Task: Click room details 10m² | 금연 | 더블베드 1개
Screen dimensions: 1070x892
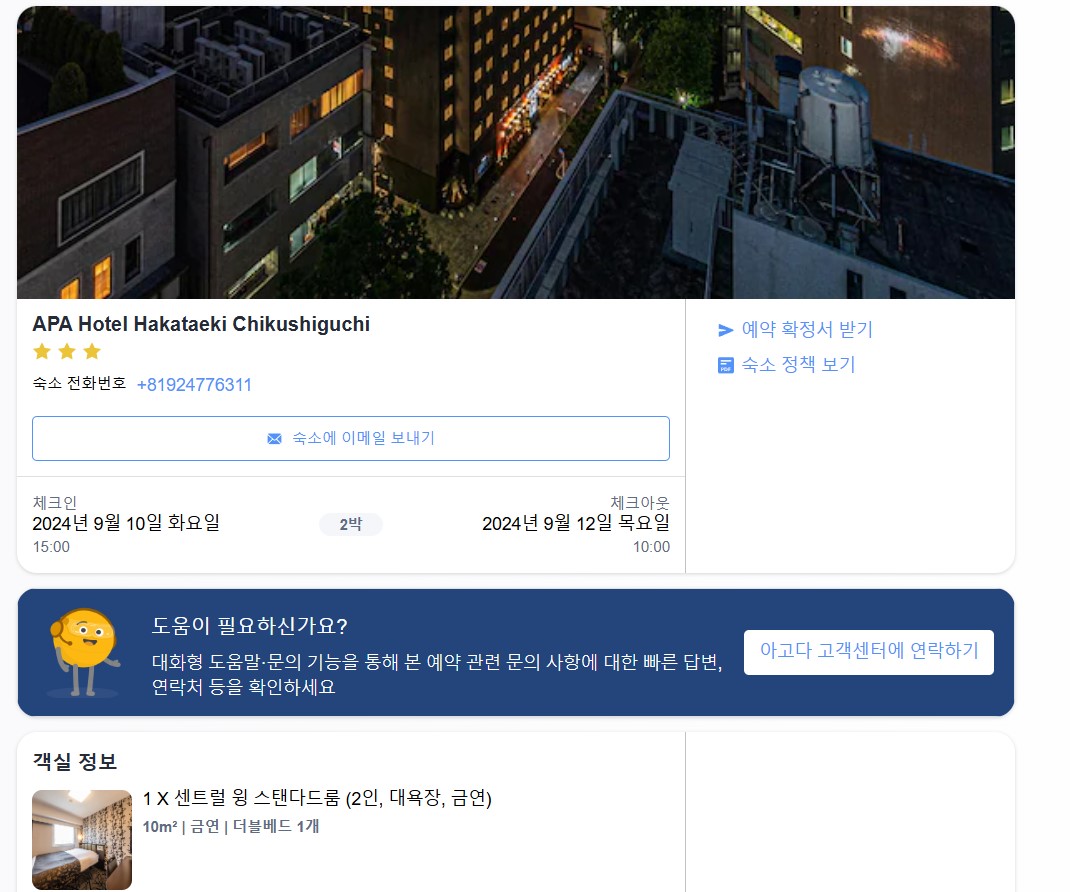Action: [231, 826]
